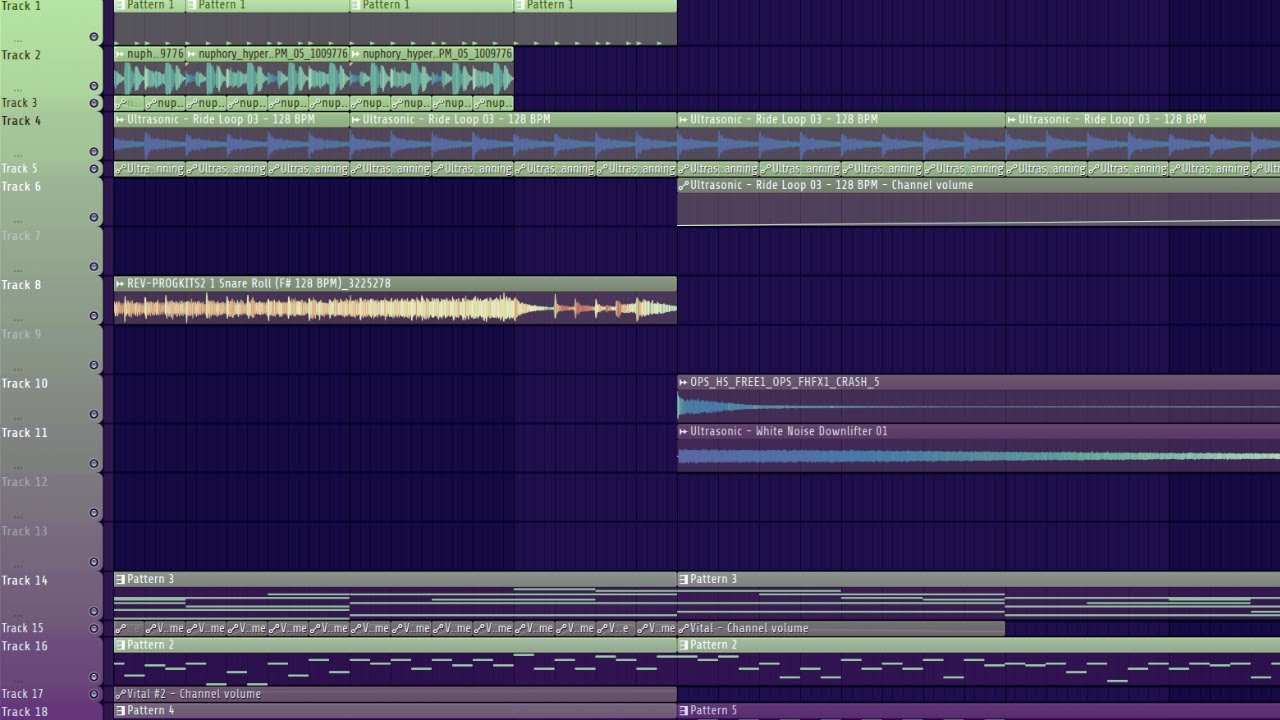Toggle Track 15 mute dot
This screenshot has height=720, width=1280.
(94, 628)
